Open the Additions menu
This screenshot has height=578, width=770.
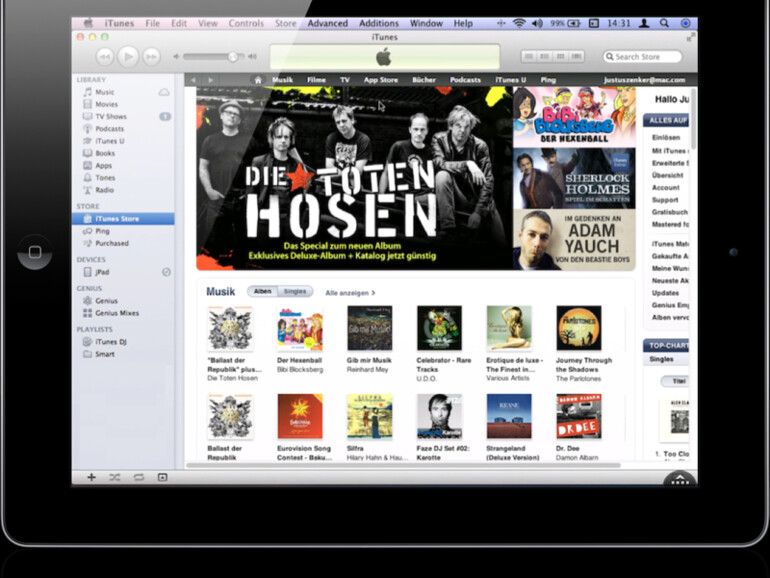[x=379, y=23]
